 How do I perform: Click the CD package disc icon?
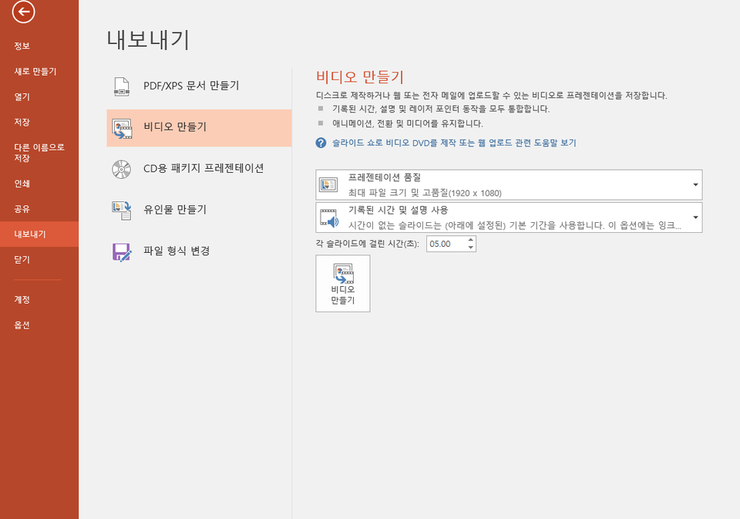[x=121, y=169]
